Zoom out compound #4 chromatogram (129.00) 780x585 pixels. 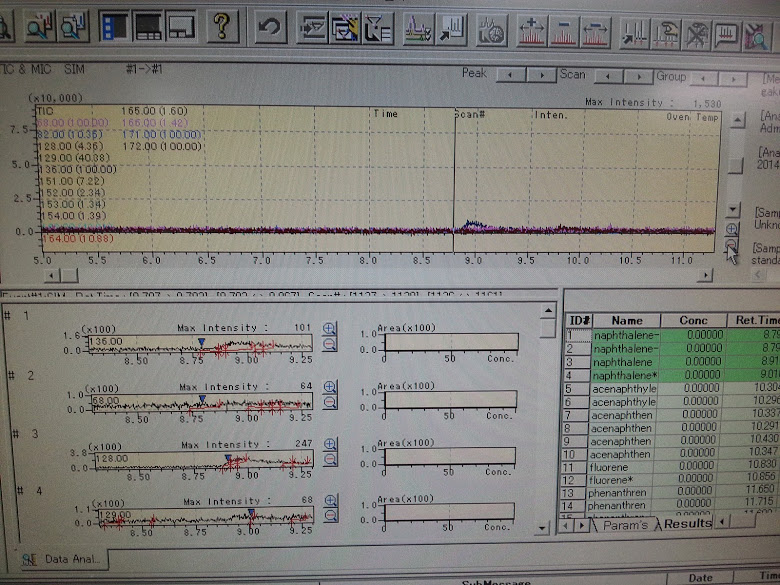(331, 515)
